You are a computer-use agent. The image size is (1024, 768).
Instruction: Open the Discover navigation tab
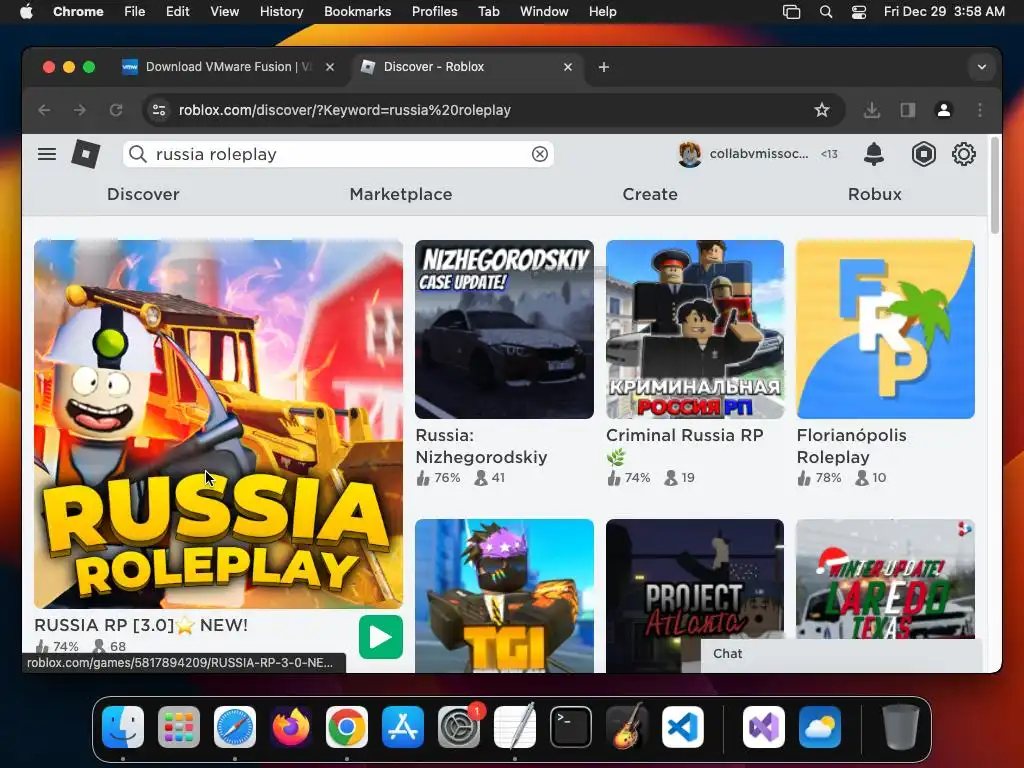tap(143, 194)
